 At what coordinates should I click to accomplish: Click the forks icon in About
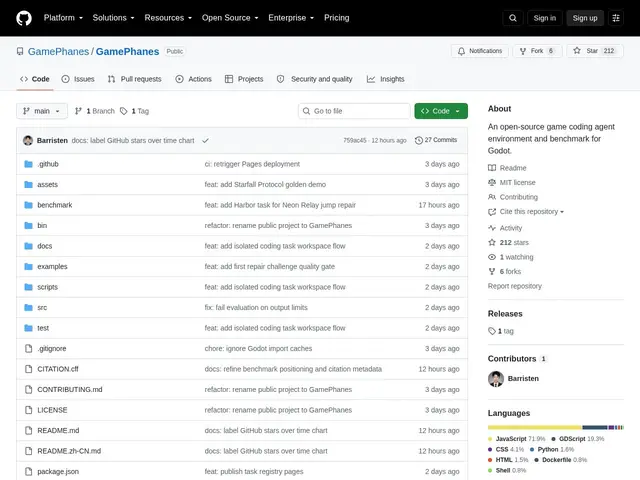coord(492,271)
